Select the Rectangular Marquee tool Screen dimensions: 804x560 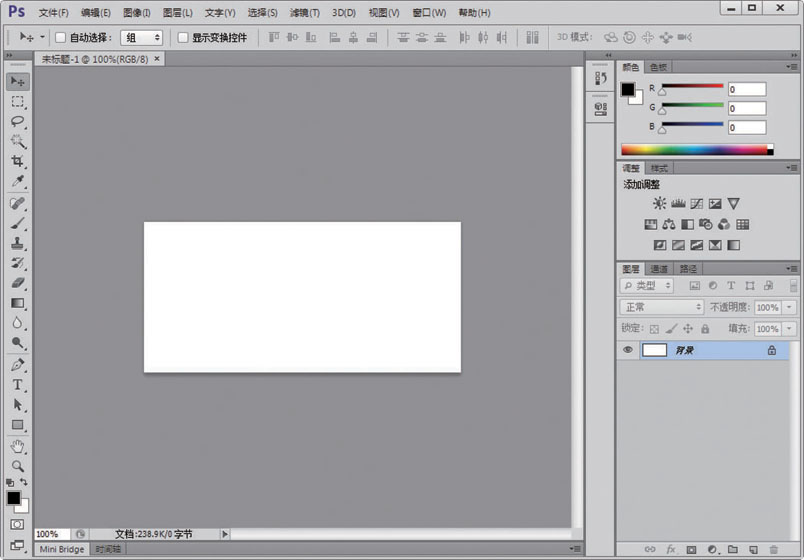click(x=17, y=101)
